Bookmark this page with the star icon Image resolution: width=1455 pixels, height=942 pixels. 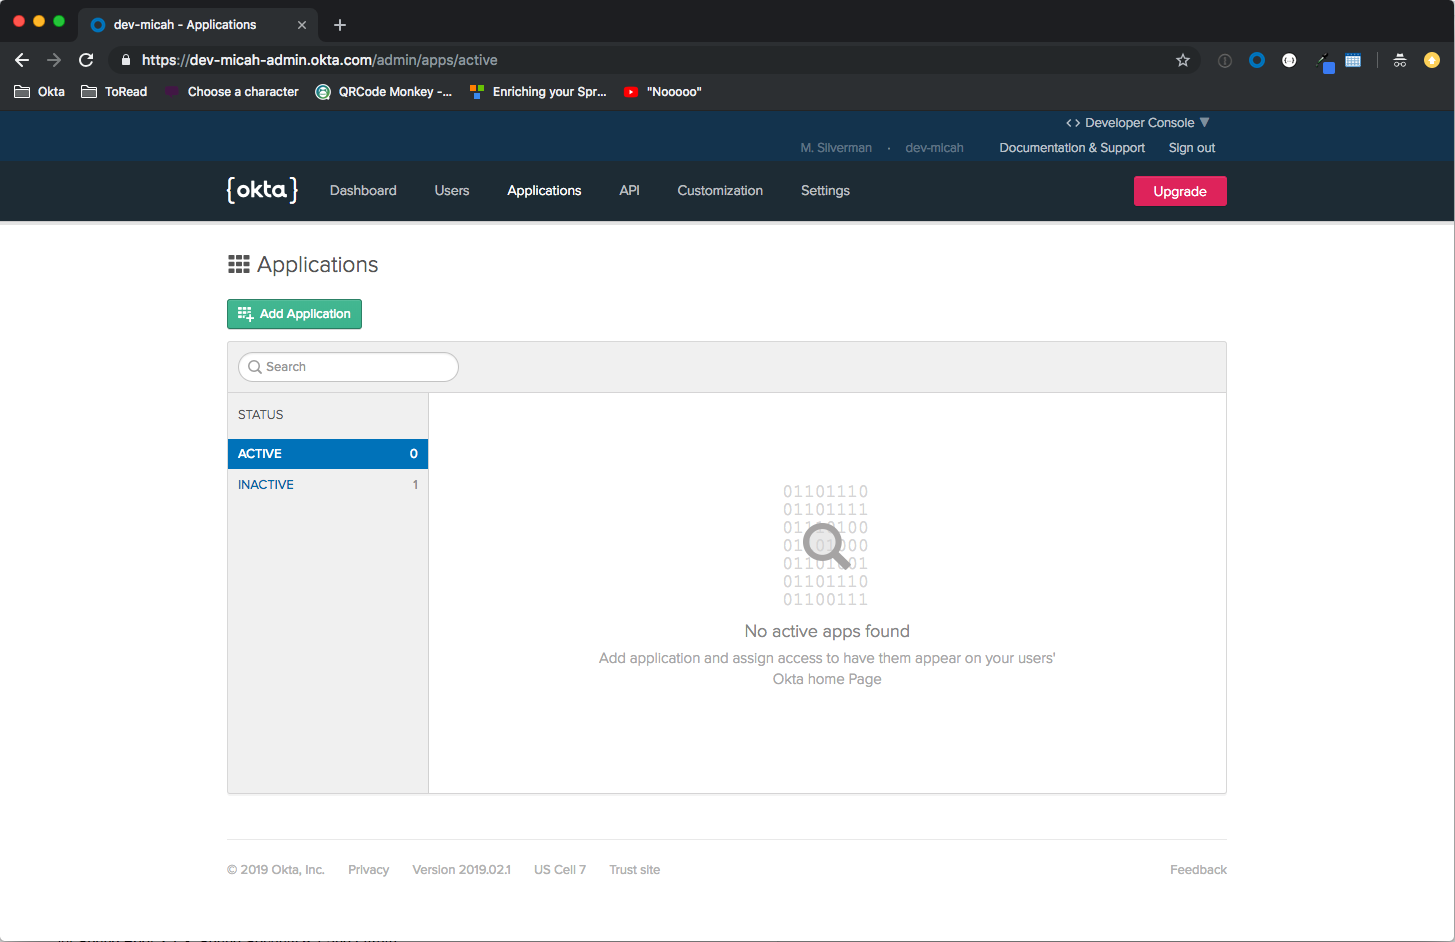(1183, 60)
